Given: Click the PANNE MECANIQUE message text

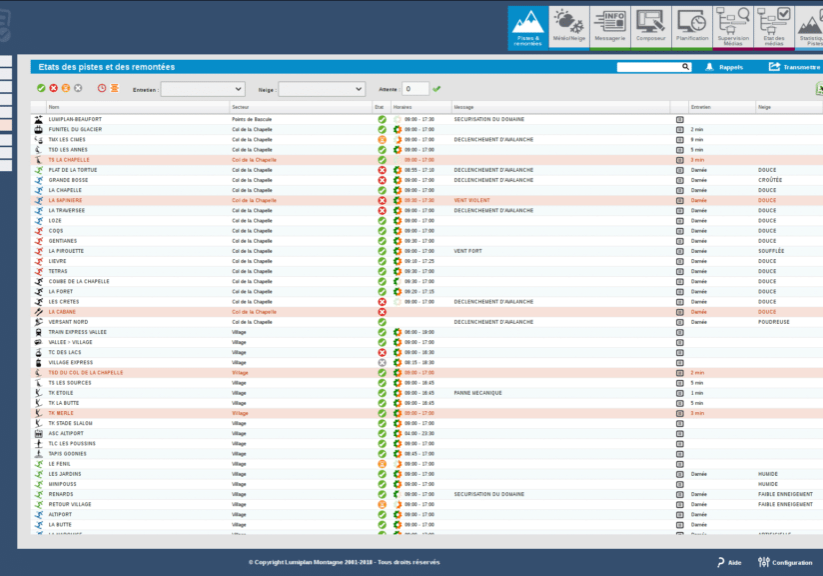Looking at the screenshot, I should tap(478, 393).
